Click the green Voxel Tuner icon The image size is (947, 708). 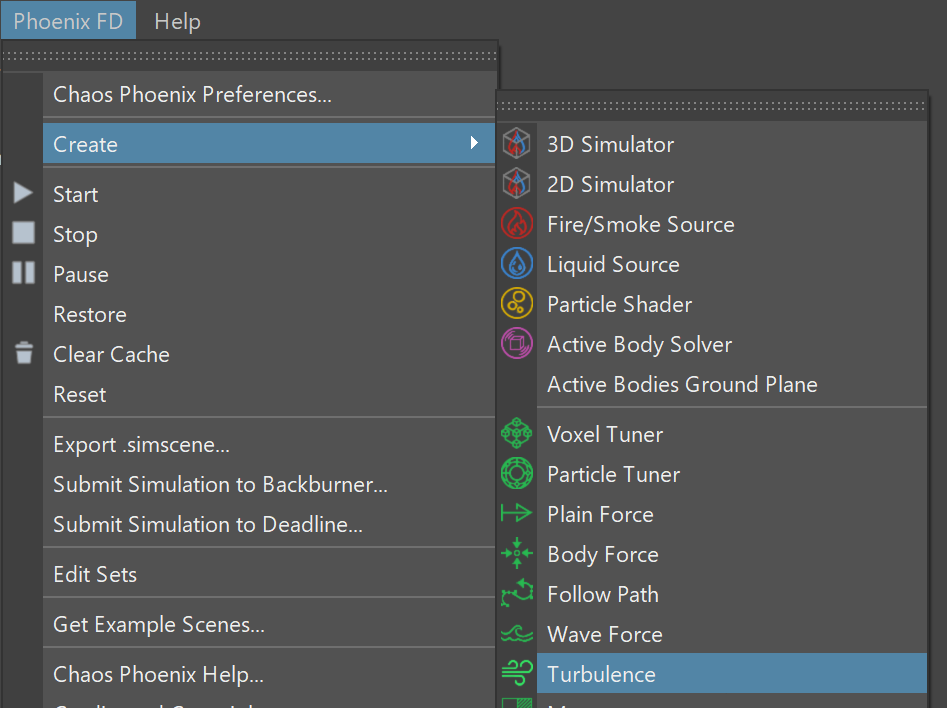click(x=516, y=433)
